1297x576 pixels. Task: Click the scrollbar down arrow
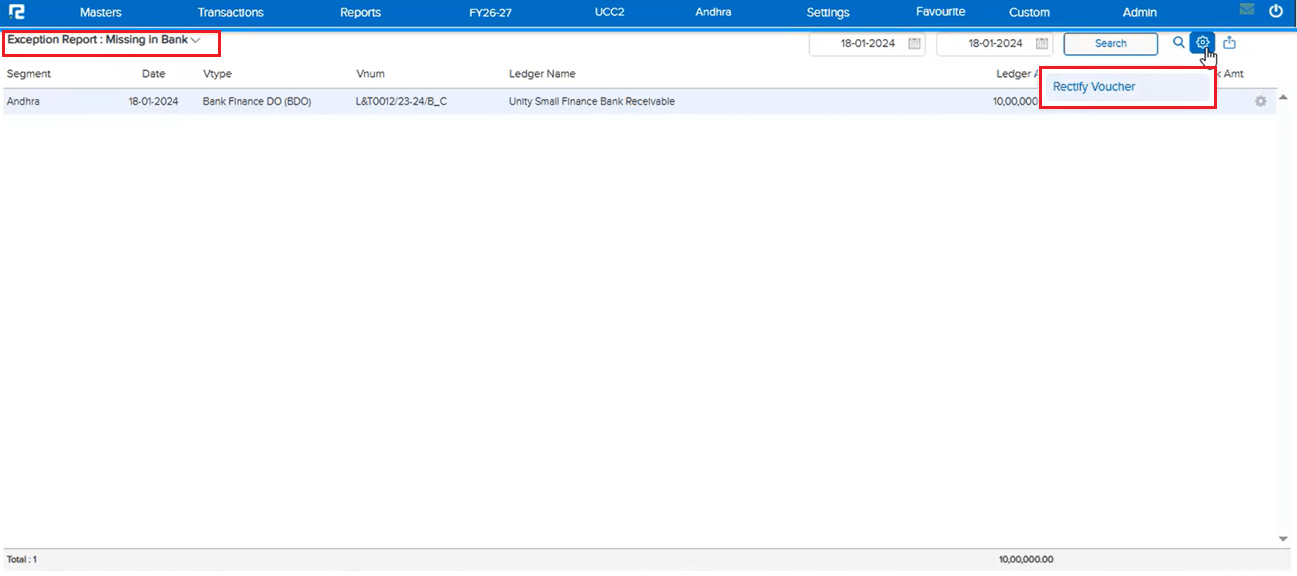click(1284, 539)
